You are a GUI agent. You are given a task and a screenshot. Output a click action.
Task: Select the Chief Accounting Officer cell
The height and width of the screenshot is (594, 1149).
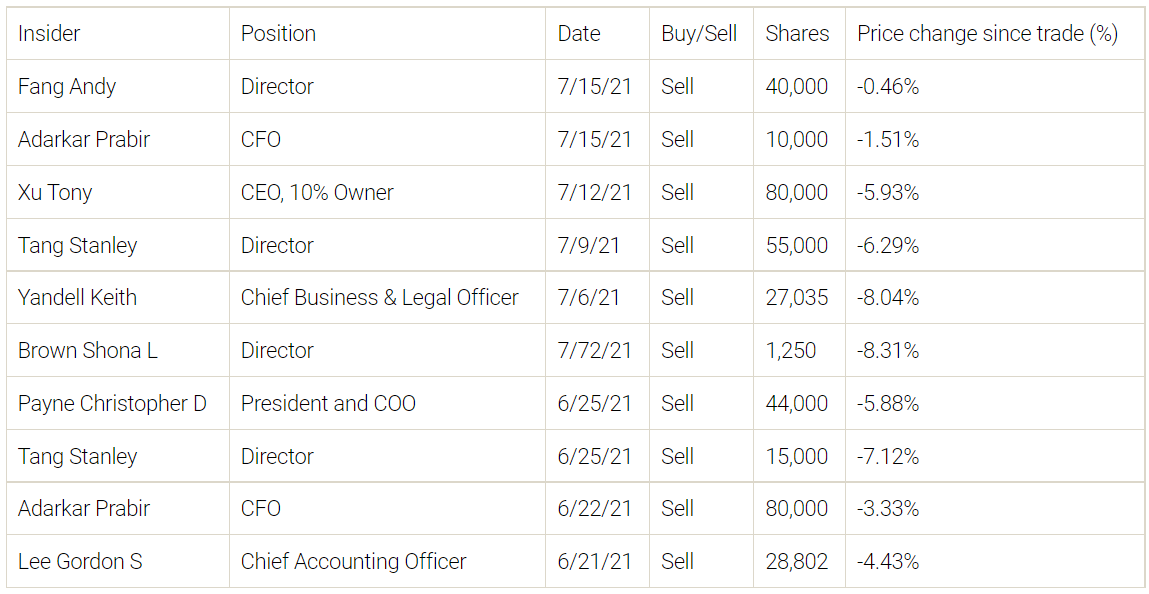click(x=353, y=562)
